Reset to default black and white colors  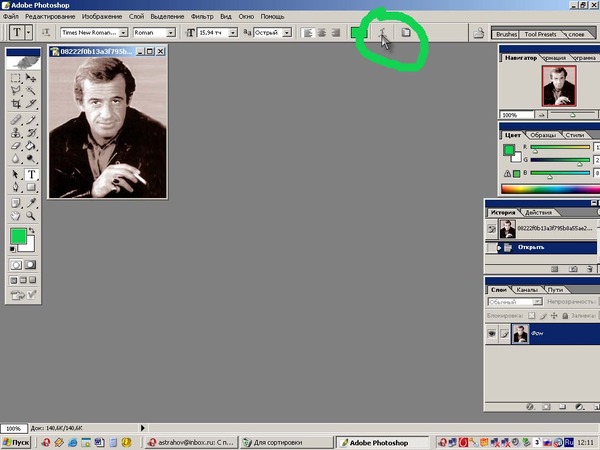(12, 249)
